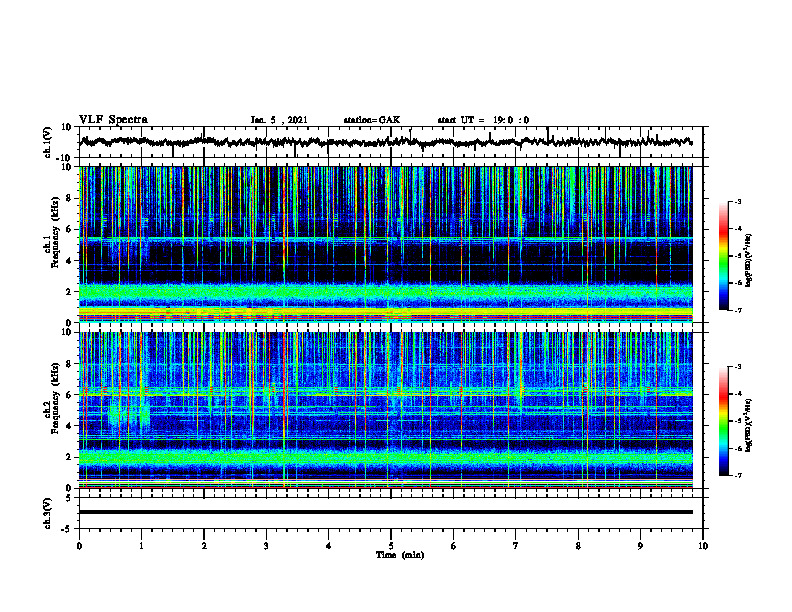Viewport: 792px width, 612px height.
Task: Click time-axis tick label "2"
Action: click(x=204, y=546)
